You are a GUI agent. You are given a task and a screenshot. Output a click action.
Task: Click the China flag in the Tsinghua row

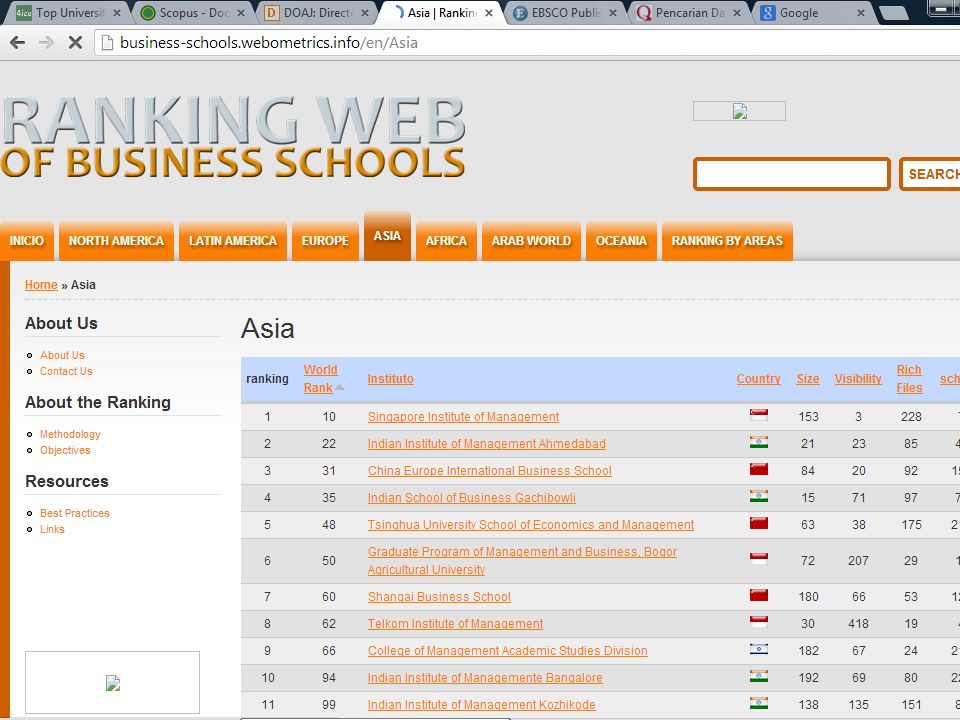coord(759,523)
